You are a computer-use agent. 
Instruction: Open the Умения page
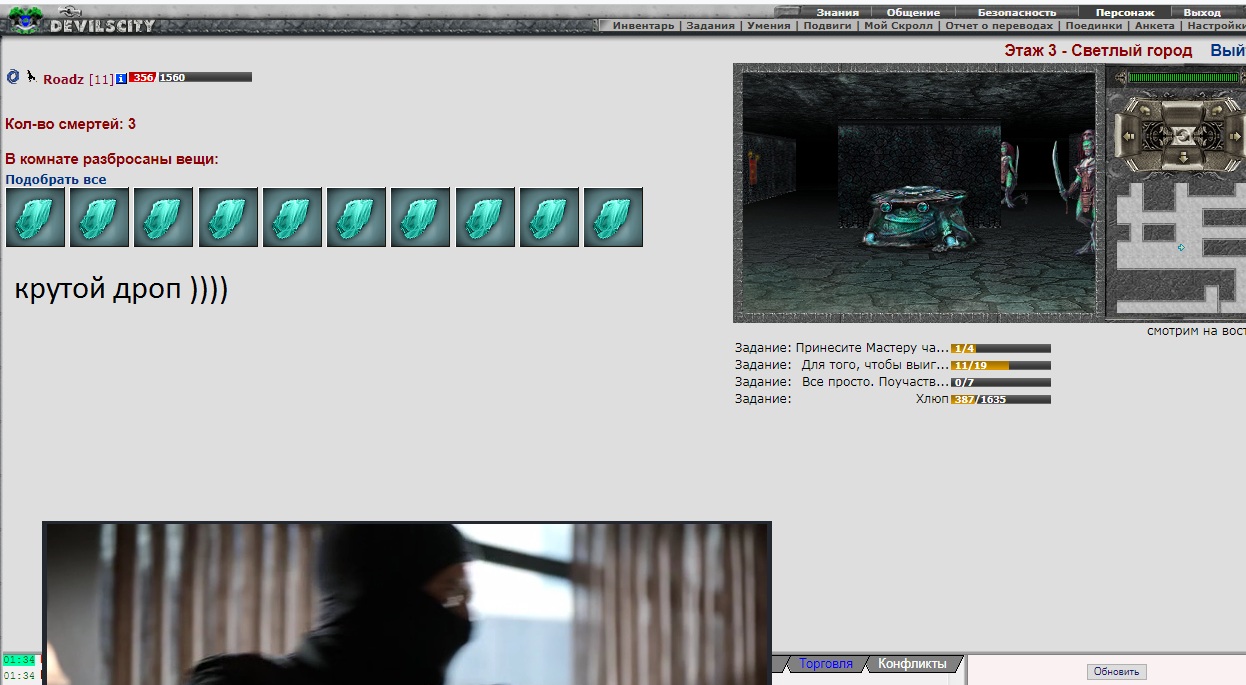point(768,26)
